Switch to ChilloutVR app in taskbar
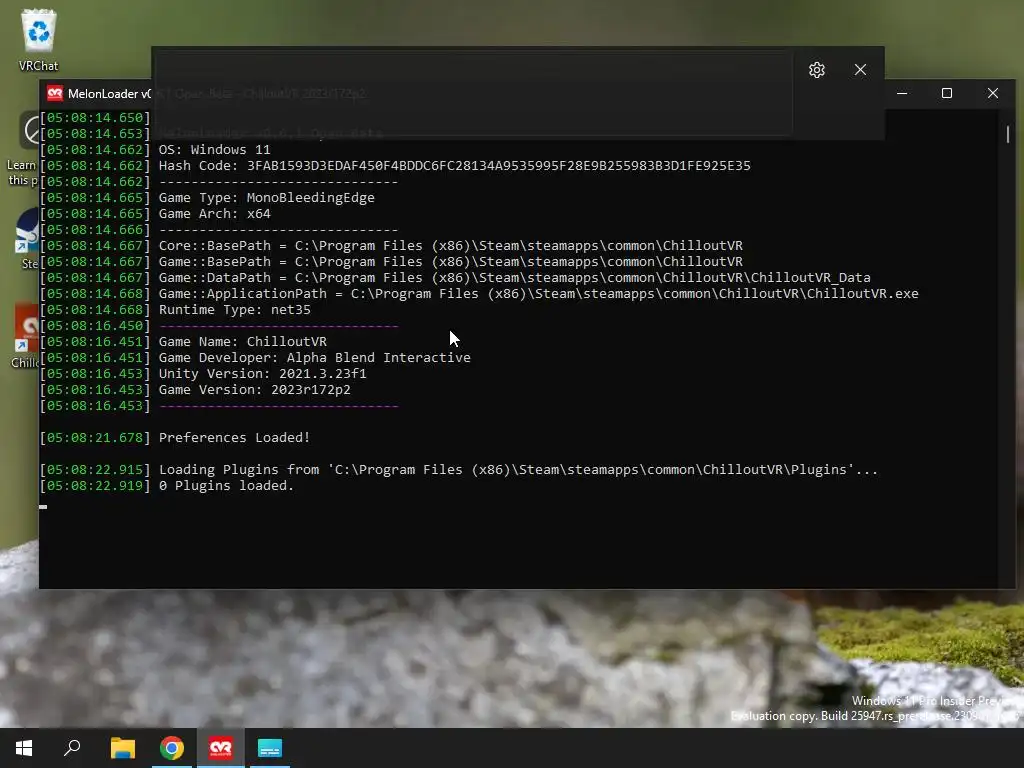This screenshot has width=1024, height=768. [221, 748]
